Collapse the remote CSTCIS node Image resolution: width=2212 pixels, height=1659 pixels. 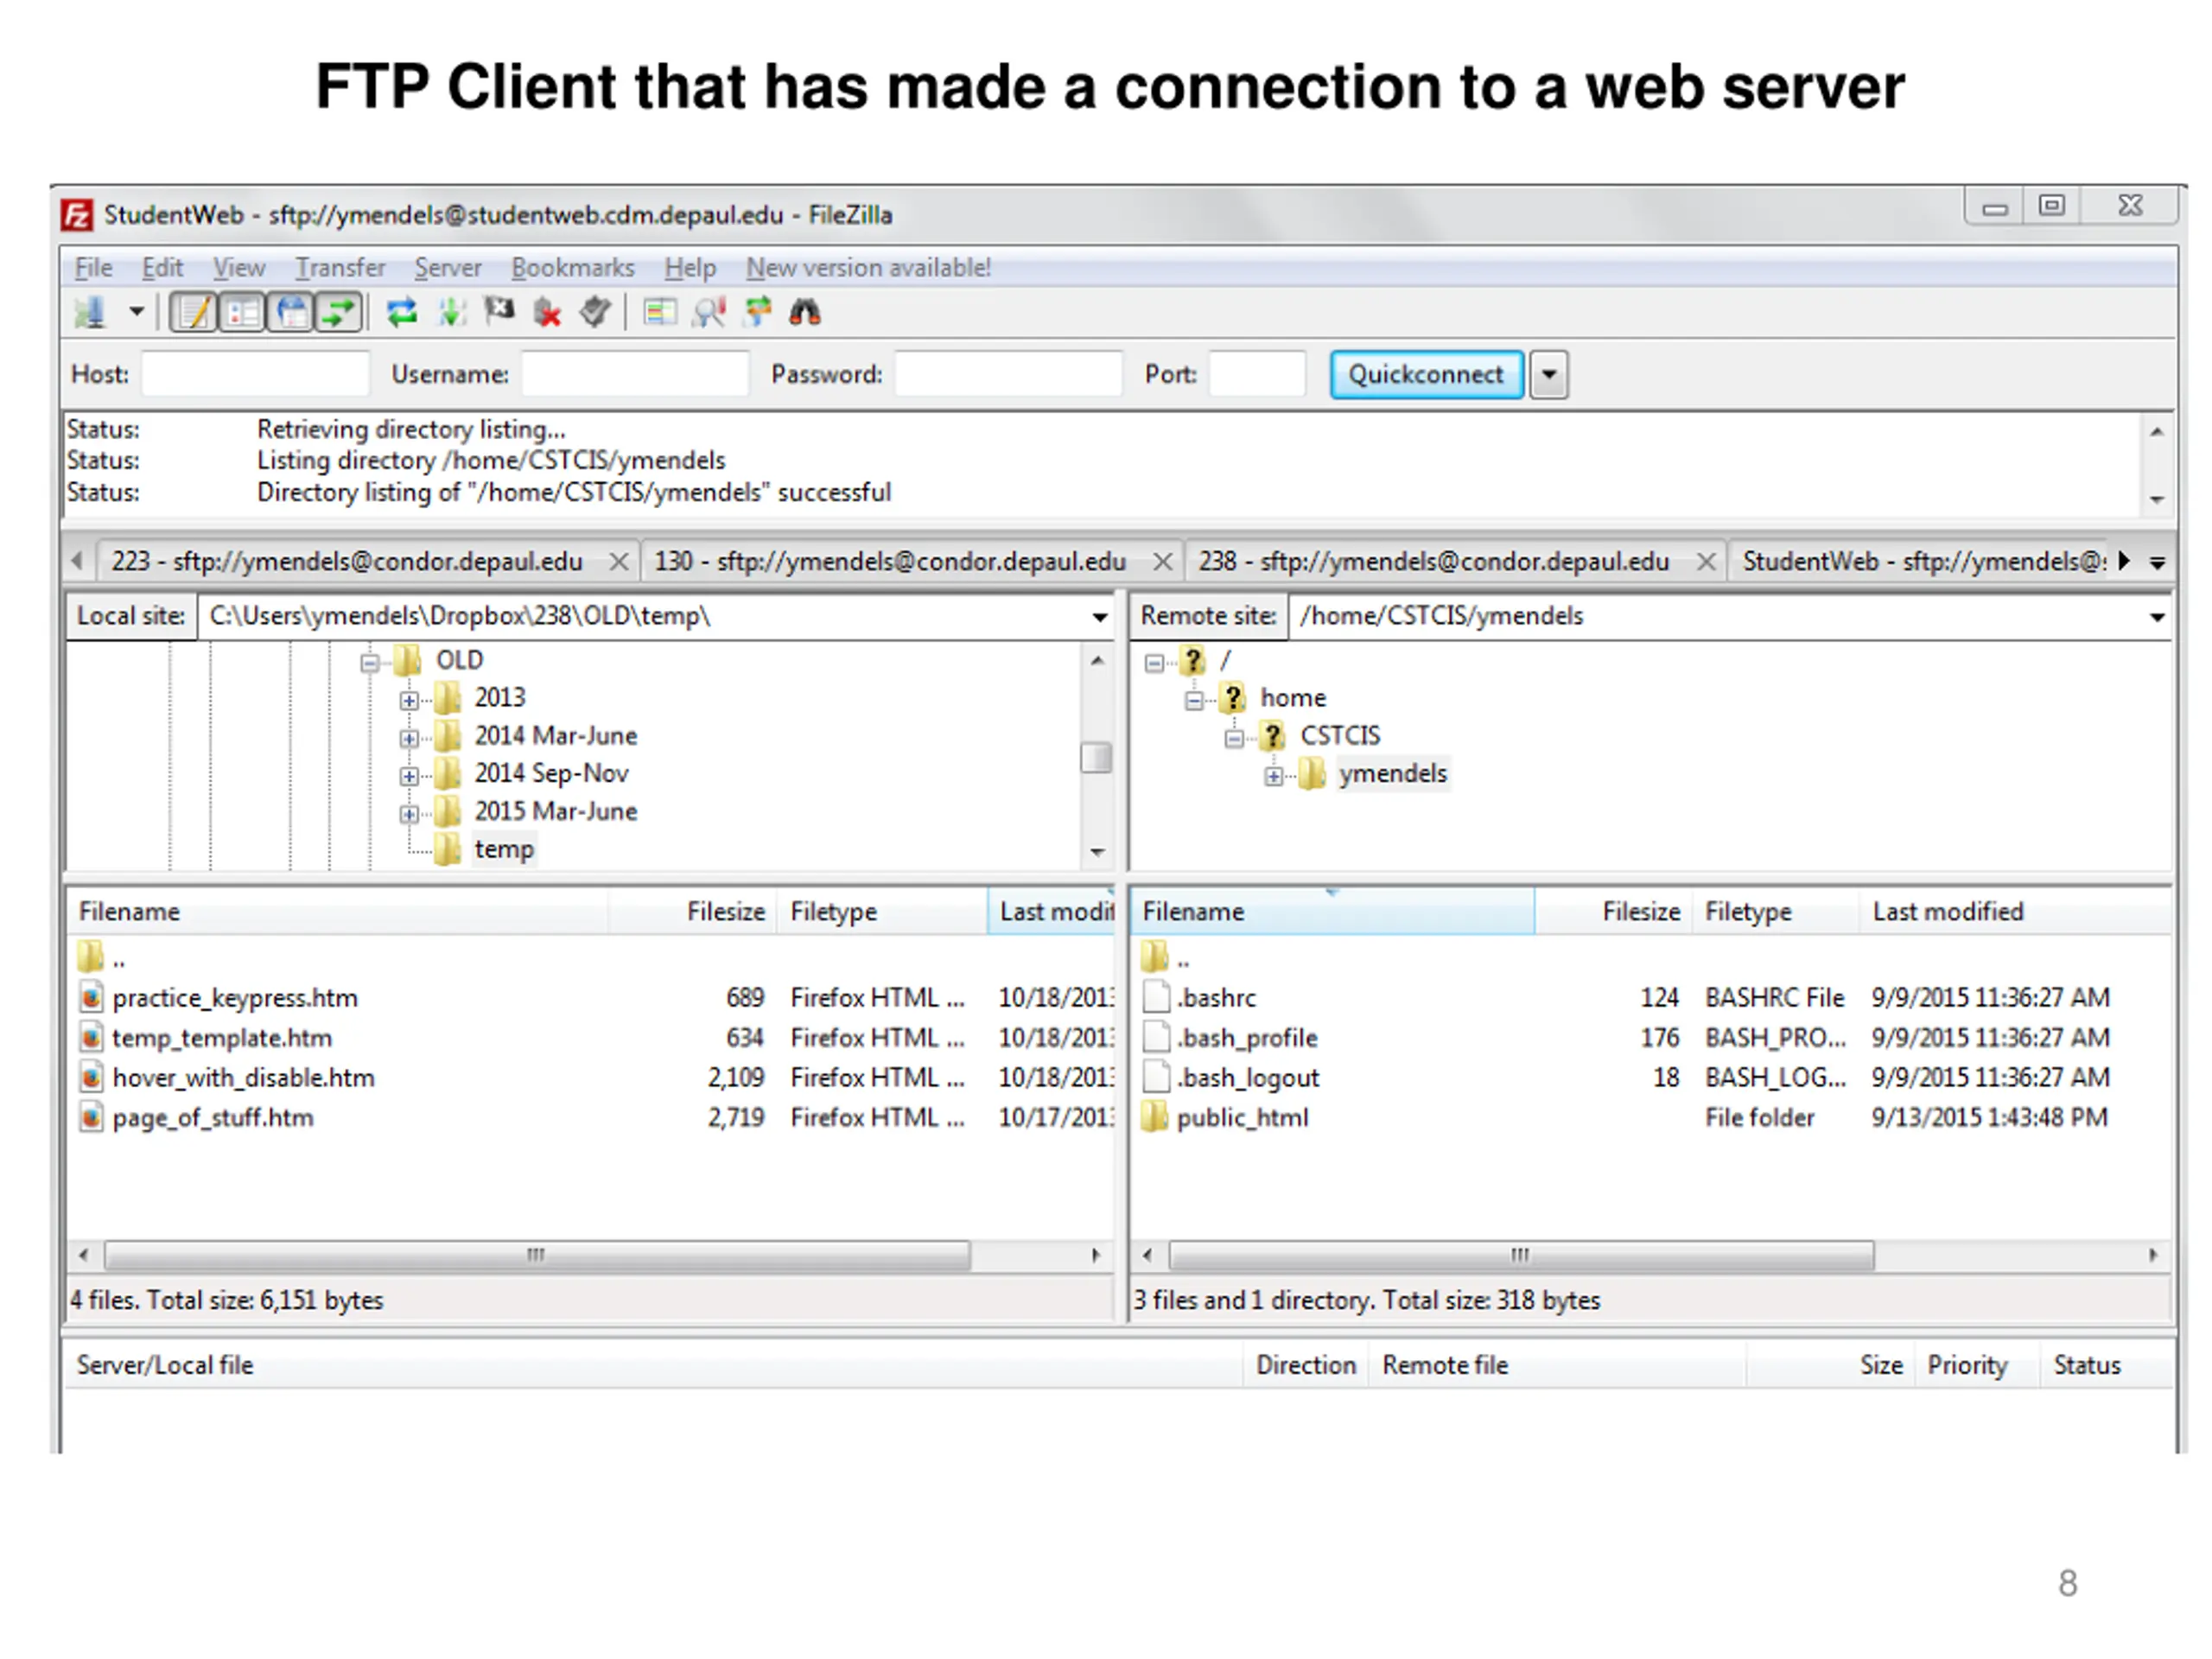pos(1234,738)
